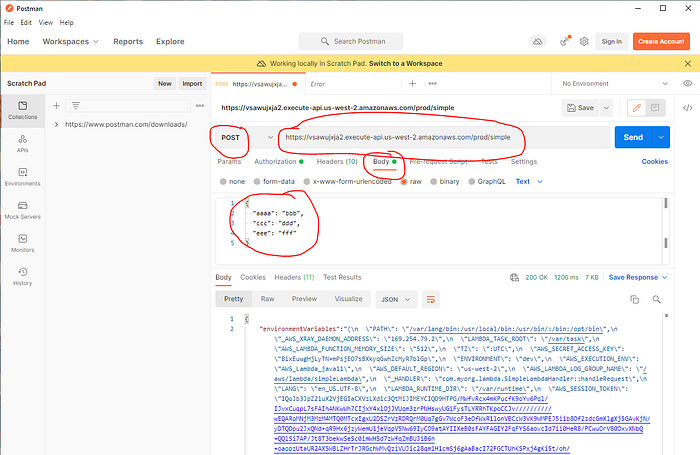Open the Send button dropdown arrow
The width and height of the screenshot is (700, 455).
pos(661,138)
